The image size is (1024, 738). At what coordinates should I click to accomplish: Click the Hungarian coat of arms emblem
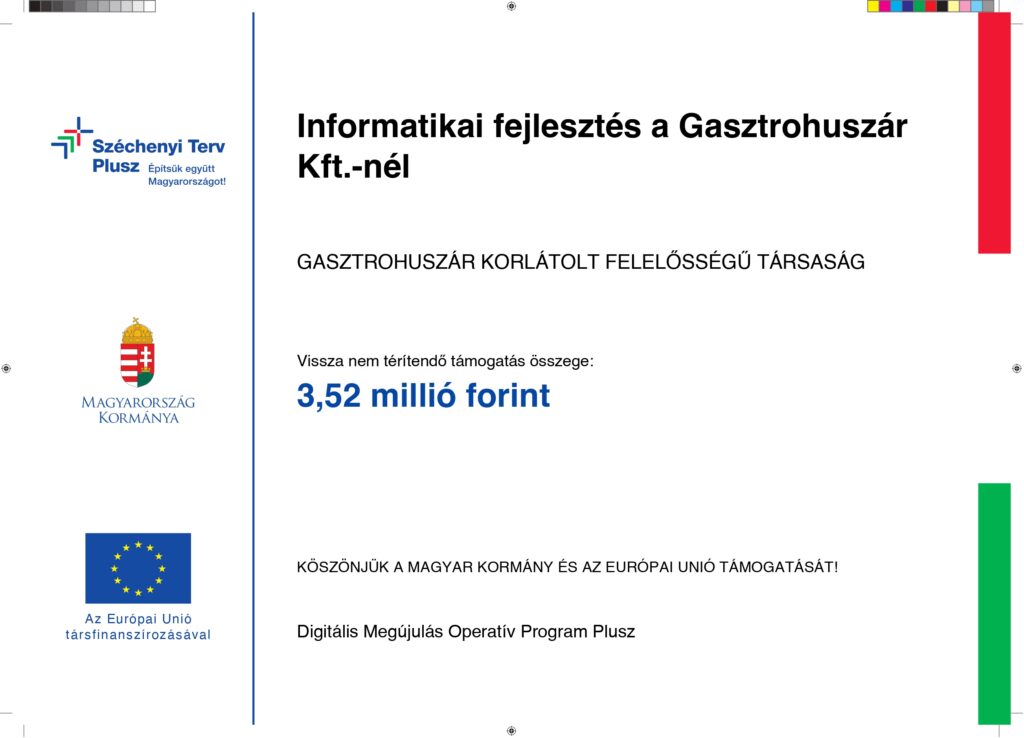click(x=137, y=353)
